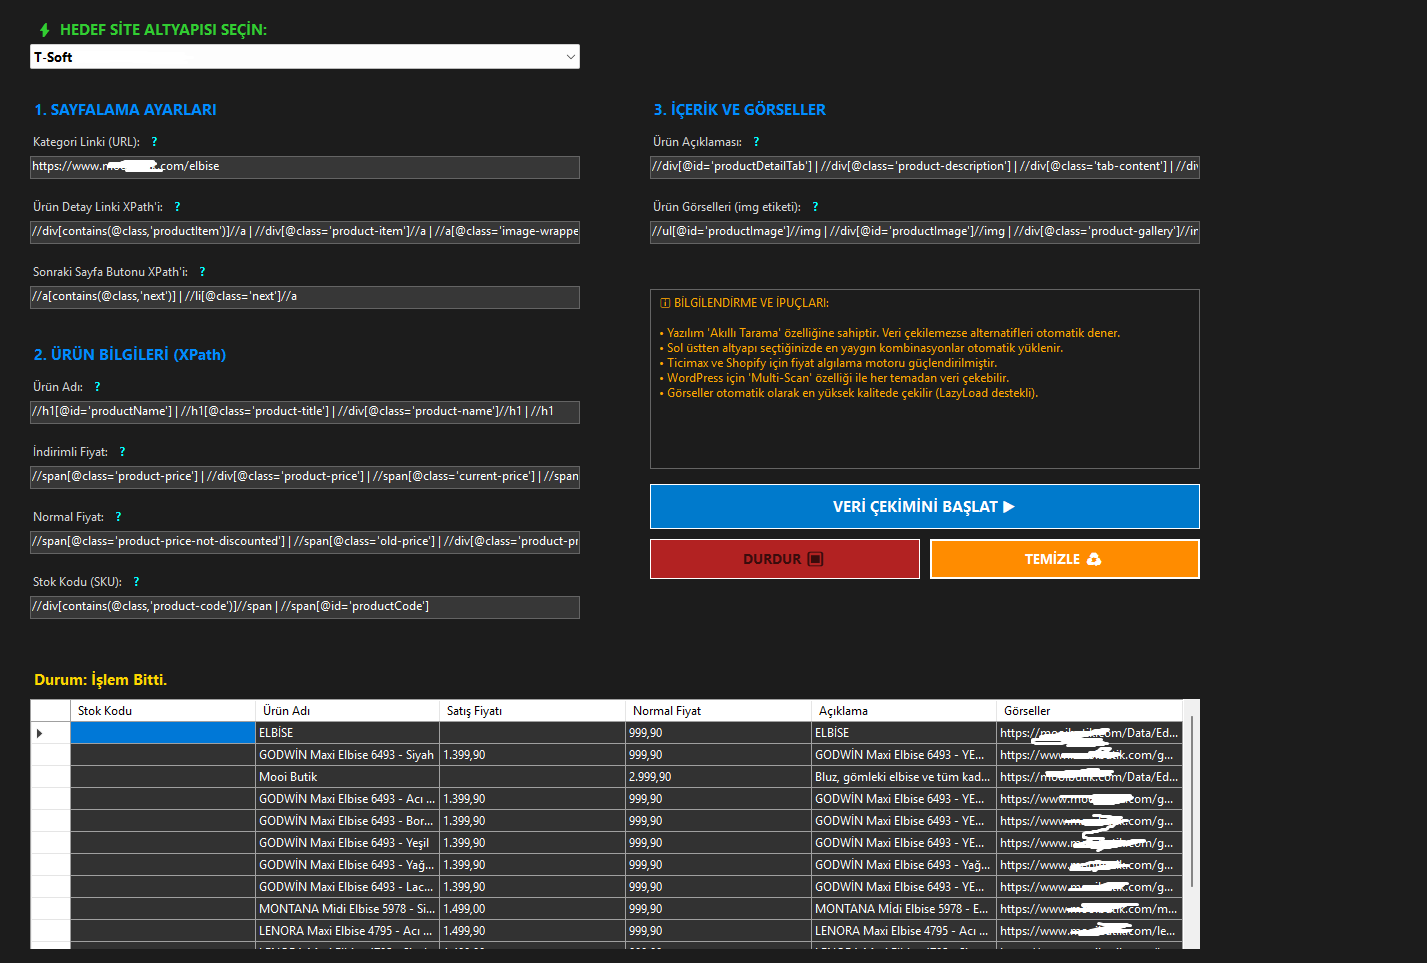Select the LENORA Maxi Elbise 4795 name cell
The height and width of the screenshot is (963, 1427).
point(347,931)
